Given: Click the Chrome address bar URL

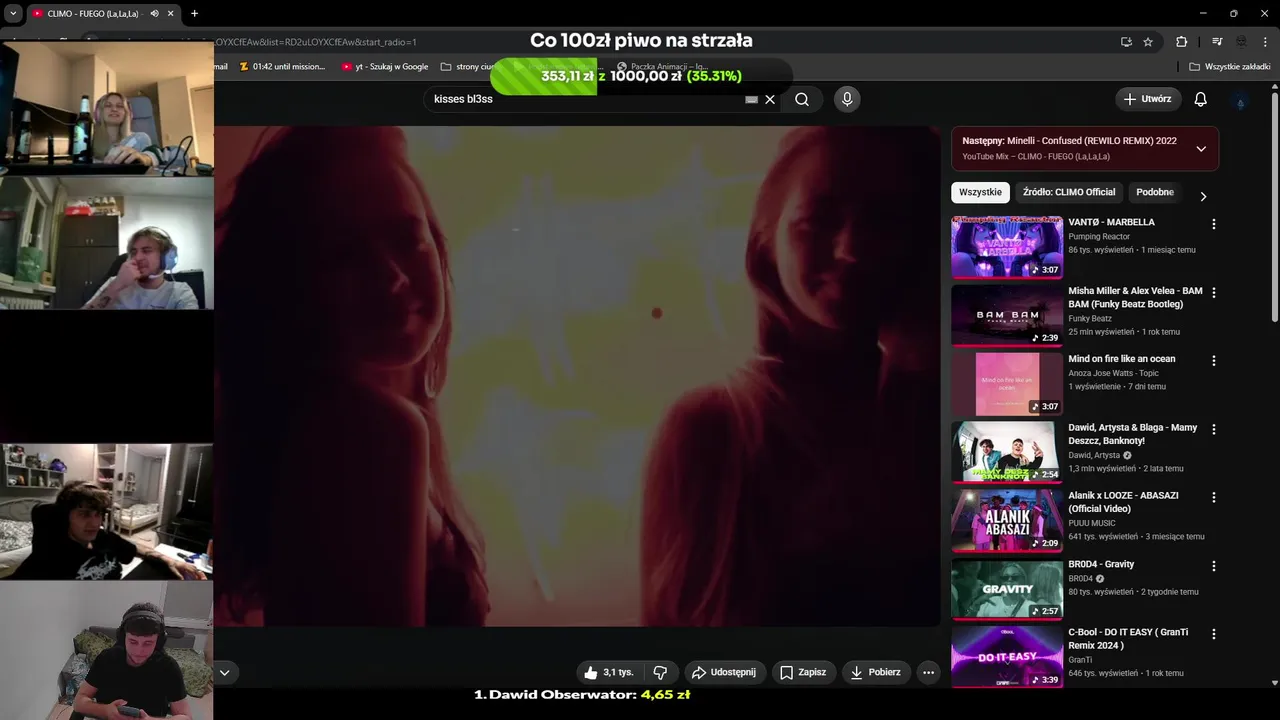Looking at the screenshot, I should 316,42.
